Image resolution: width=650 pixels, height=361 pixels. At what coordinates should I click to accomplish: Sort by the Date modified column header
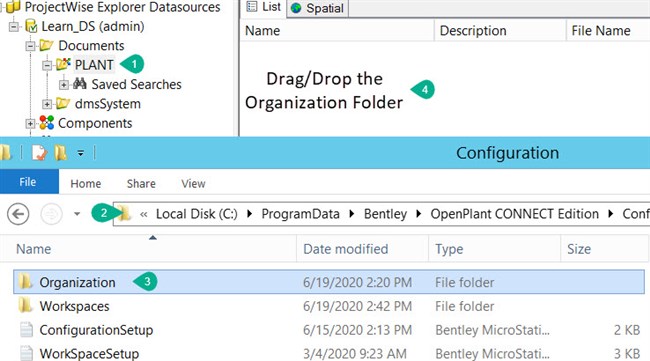pyautogui.click(x=346, y=249)
